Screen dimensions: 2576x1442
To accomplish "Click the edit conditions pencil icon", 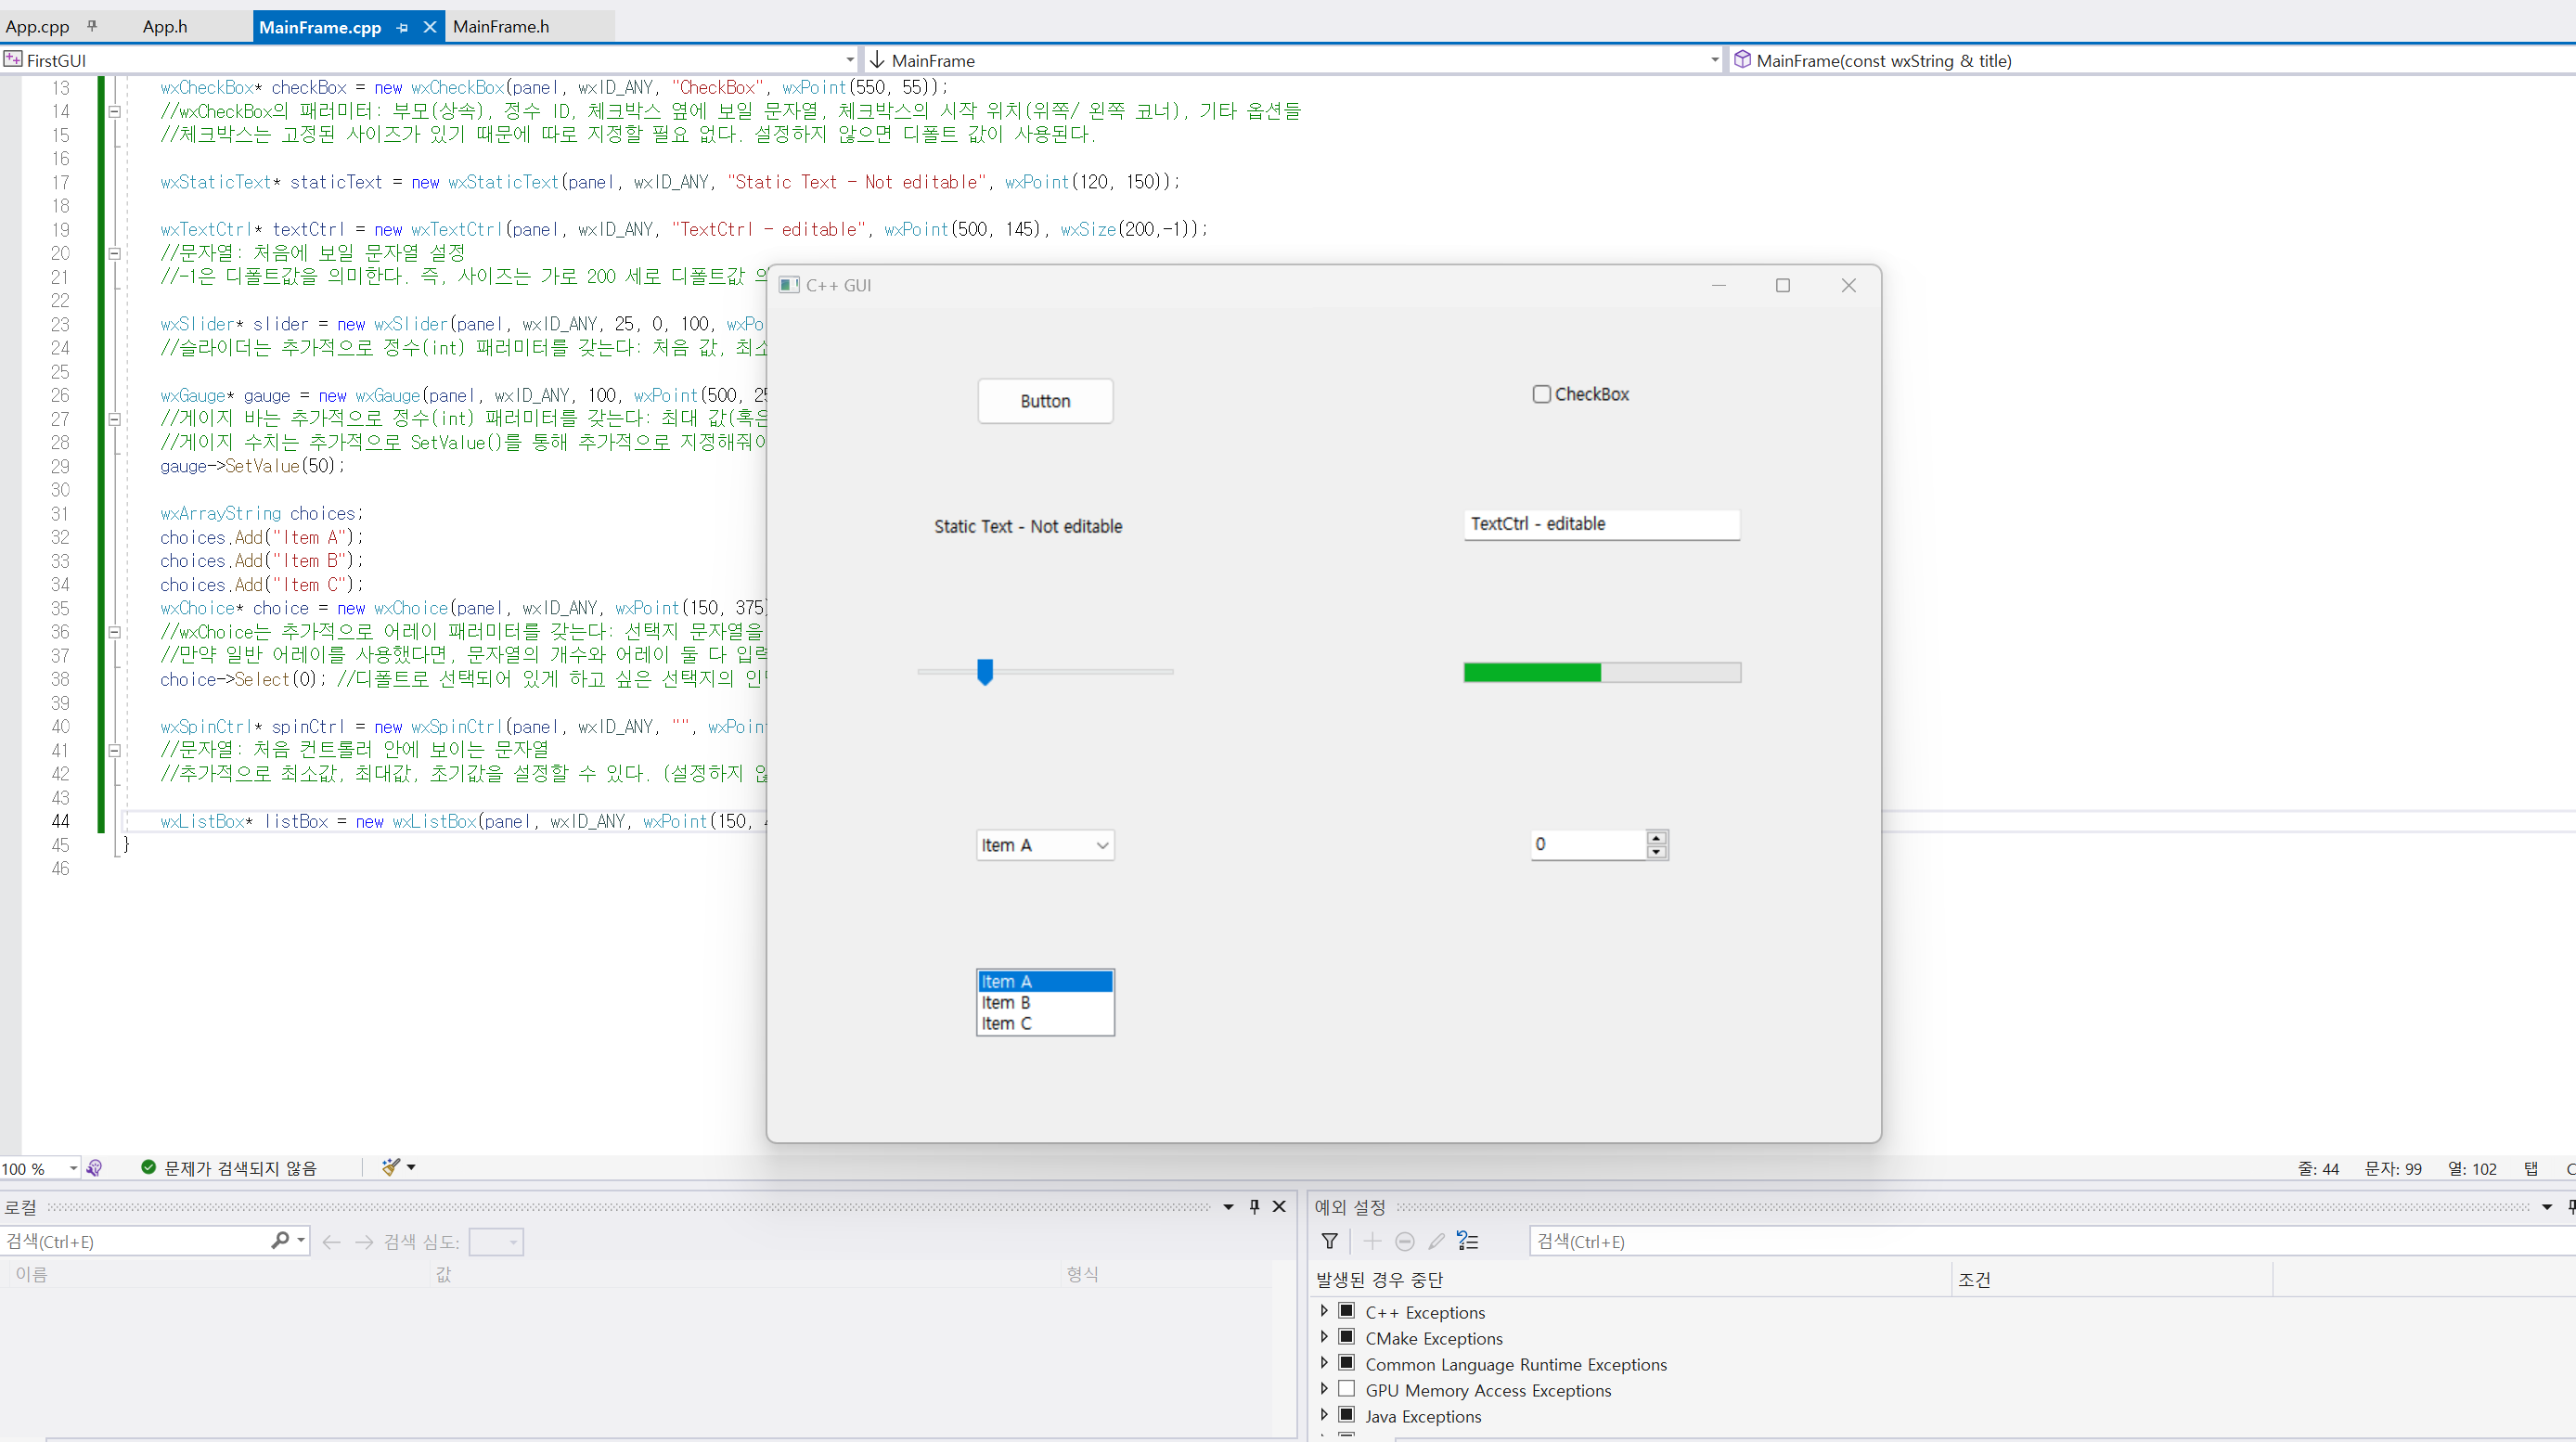I will (1436, 1241).
